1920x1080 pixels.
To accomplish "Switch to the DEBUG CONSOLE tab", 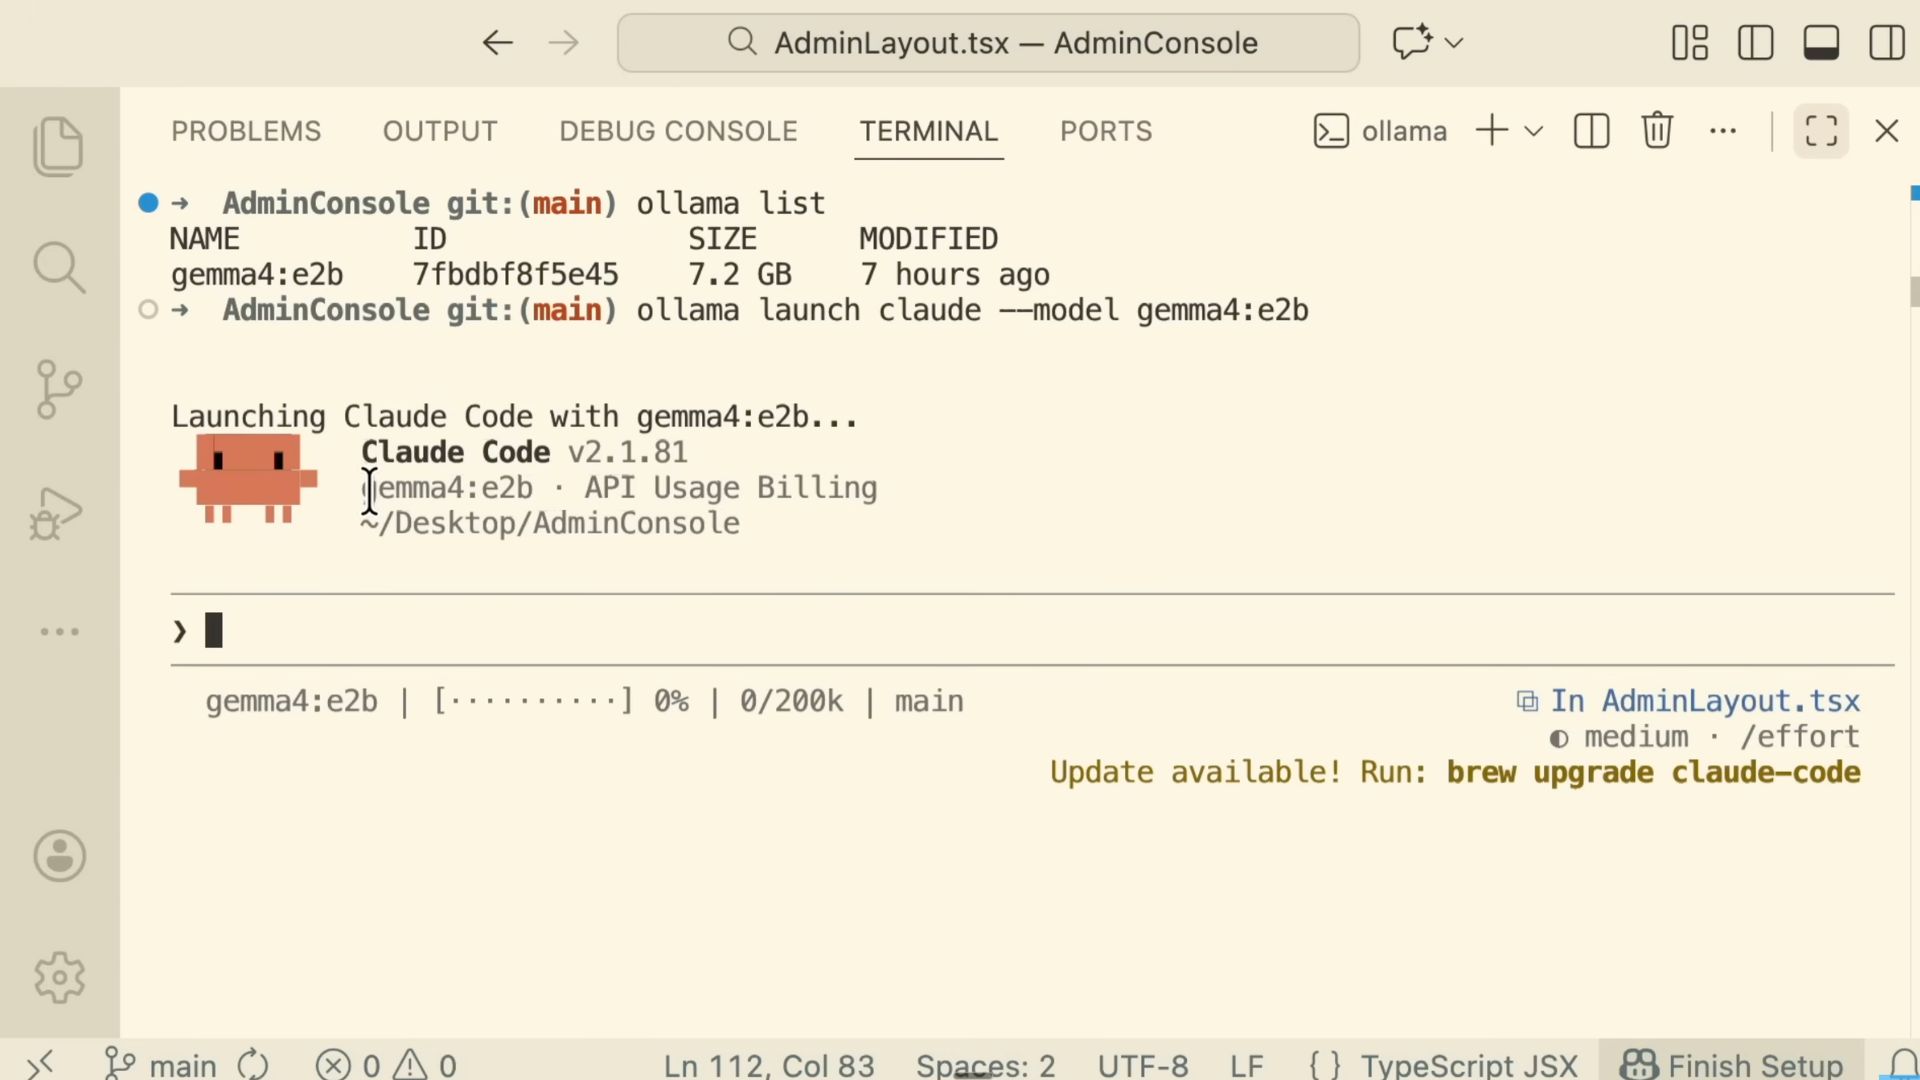I will (x=678, y=131).
